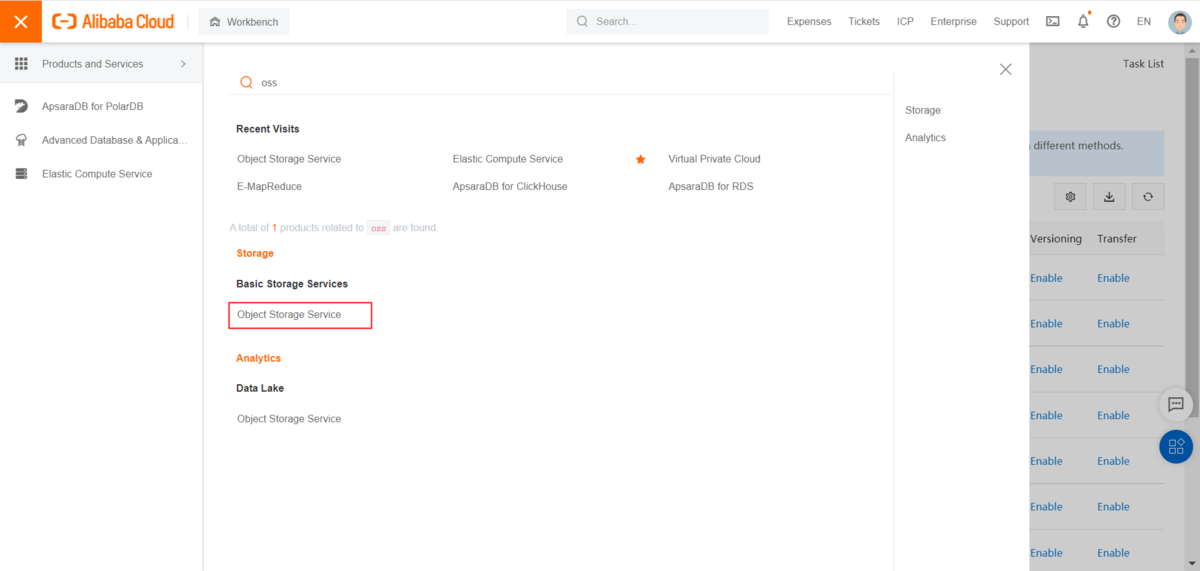
Task: Jump to Analytics category in right index
Action: coord(925,138)
